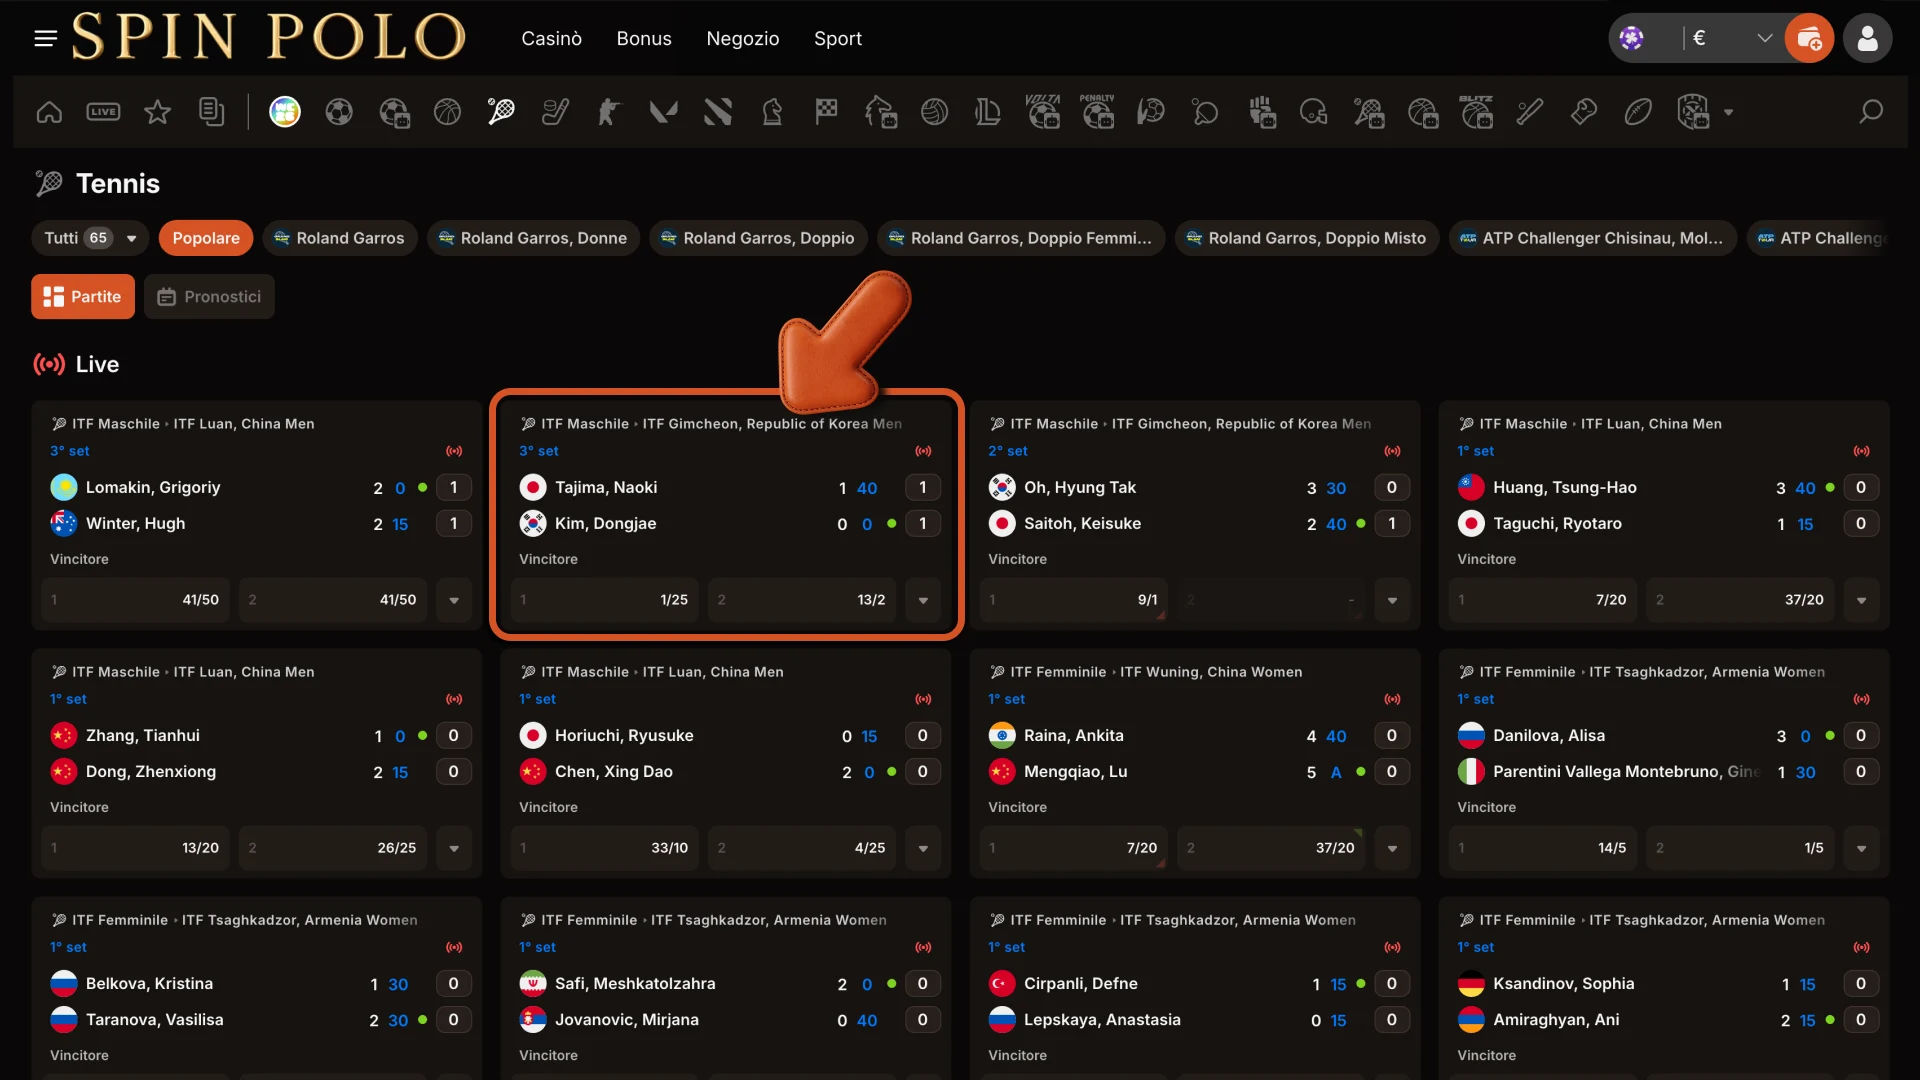Filter by Roland Garros, Doppio Femminile

[x=1021, y=238]
